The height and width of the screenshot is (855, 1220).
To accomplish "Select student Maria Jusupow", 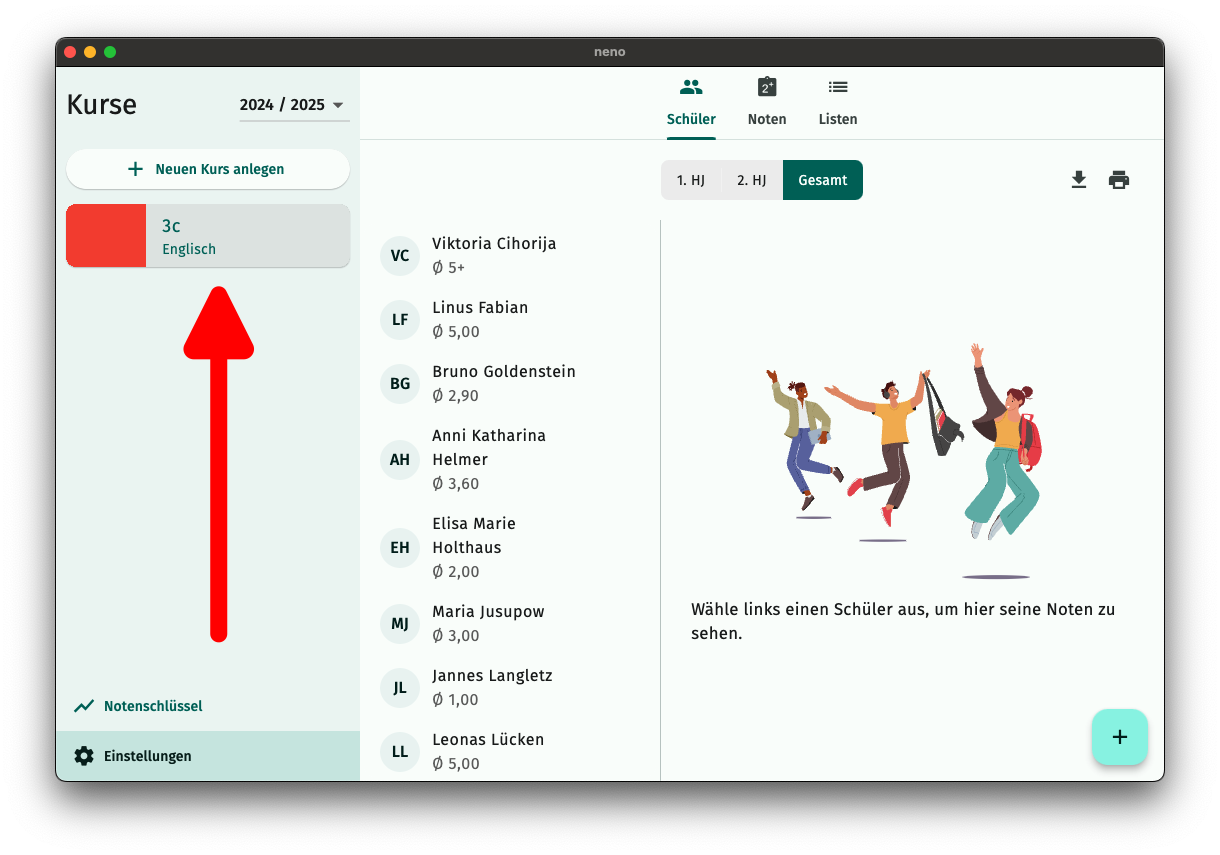I will (x=510, y=623).
